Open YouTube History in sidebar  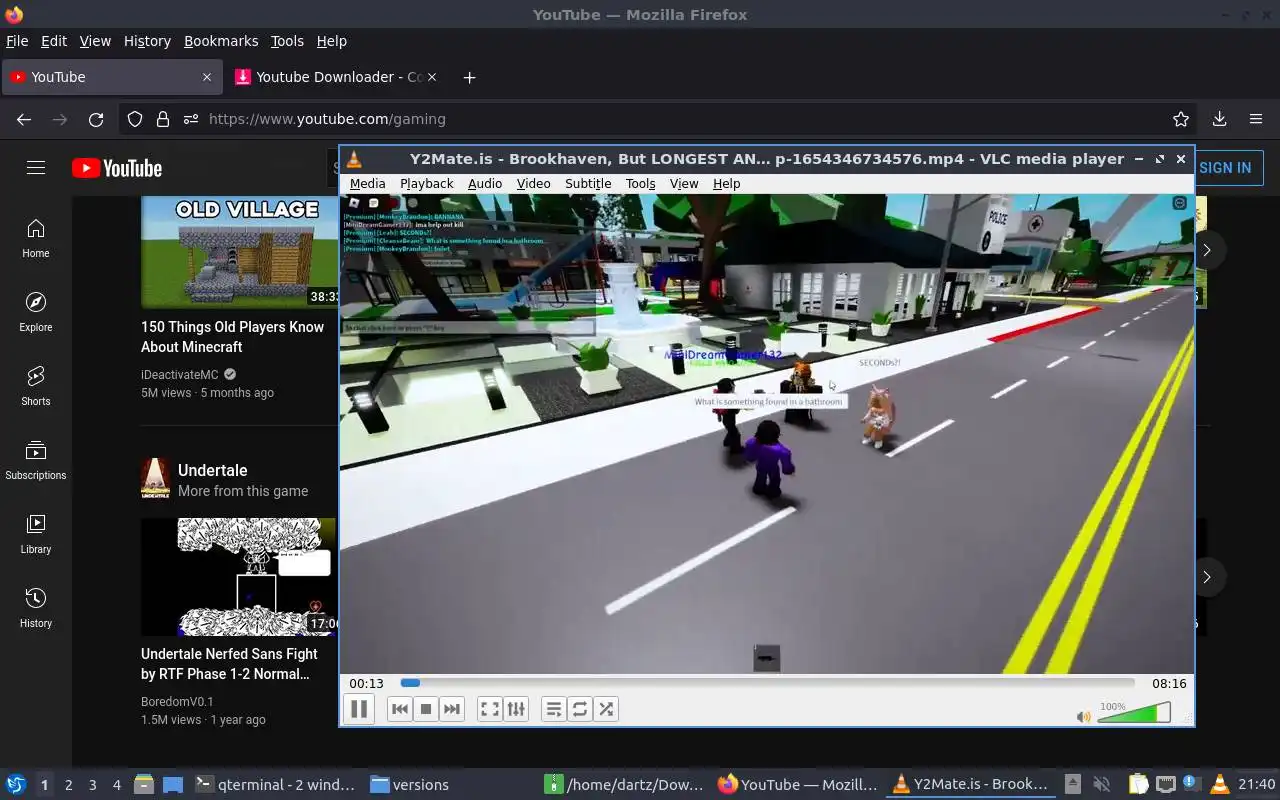pos(36,609)
